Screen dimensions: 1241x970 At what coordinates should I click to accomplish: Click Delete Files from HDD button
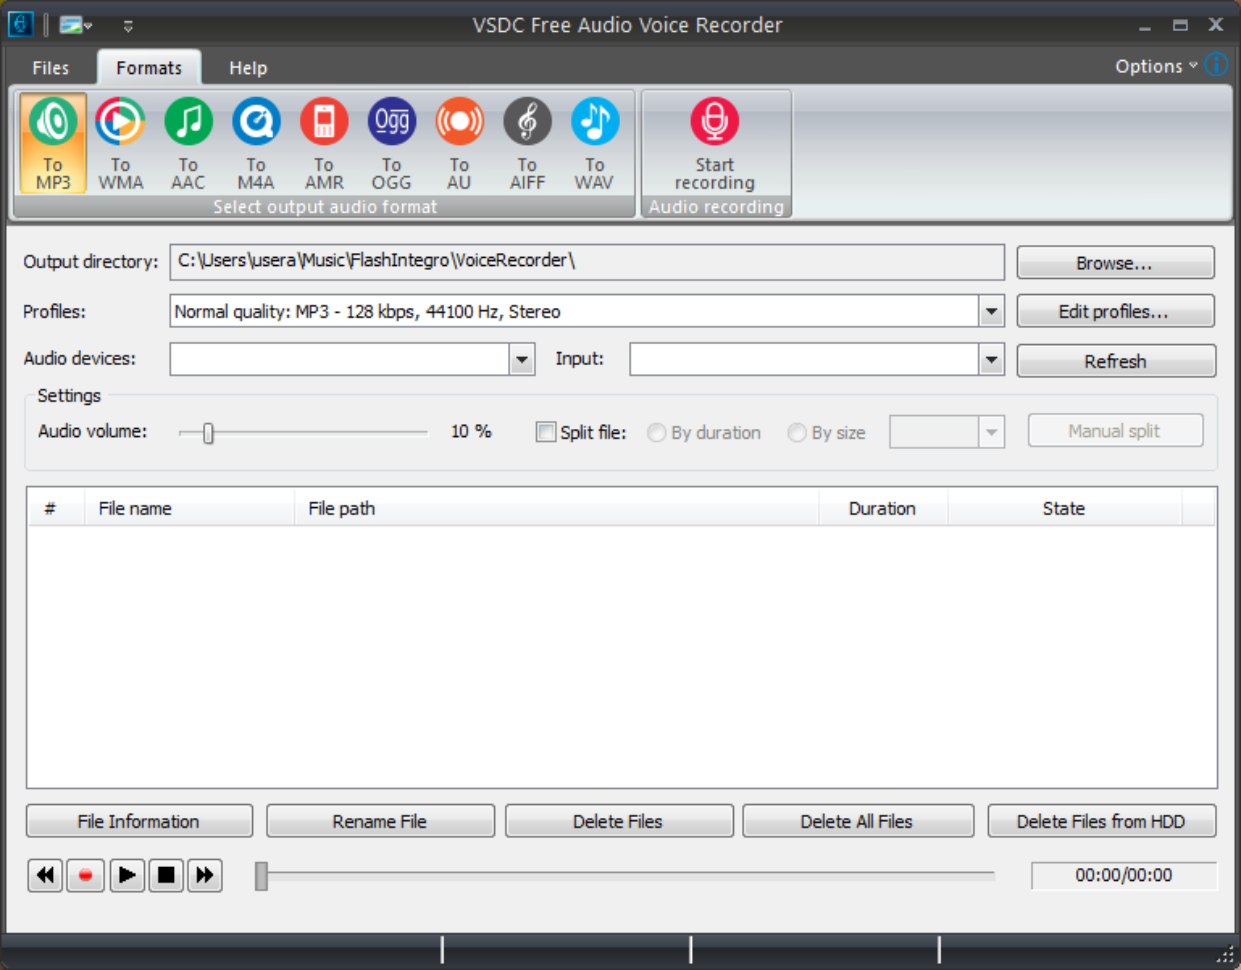pos(1101,821)
